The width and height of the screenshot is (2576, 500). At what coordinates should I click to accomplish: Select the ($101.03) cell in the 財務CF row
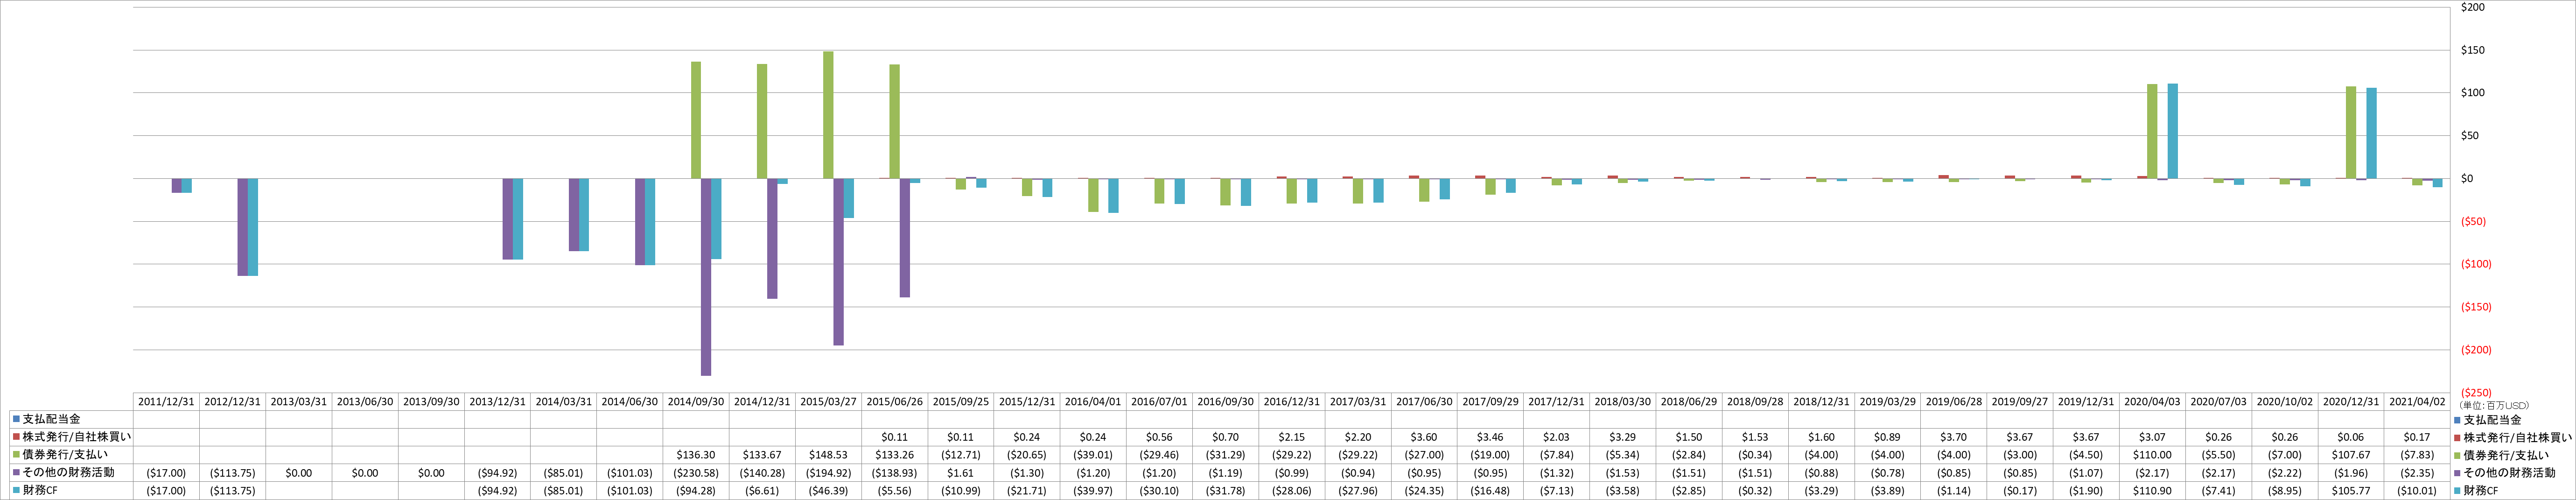630,491
